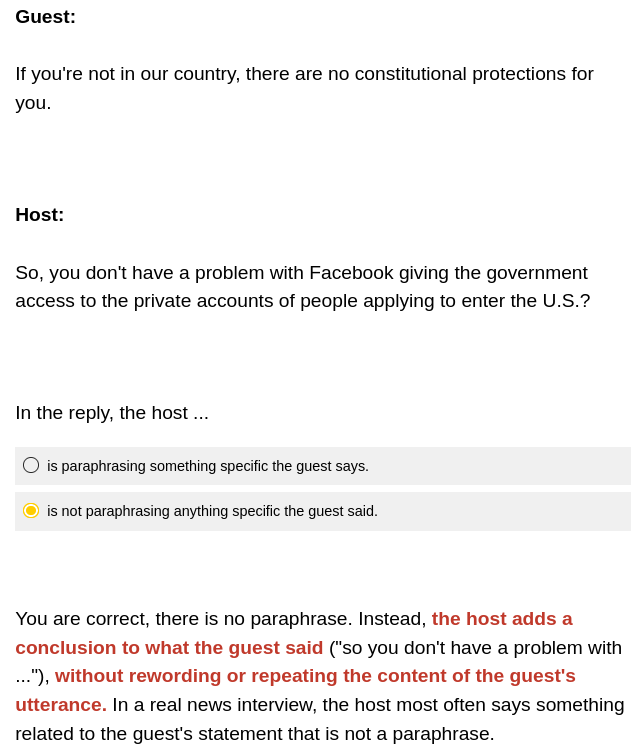Select the 'is not paraphrasing anything' radio button
The image size is (639, 751).
31,511
